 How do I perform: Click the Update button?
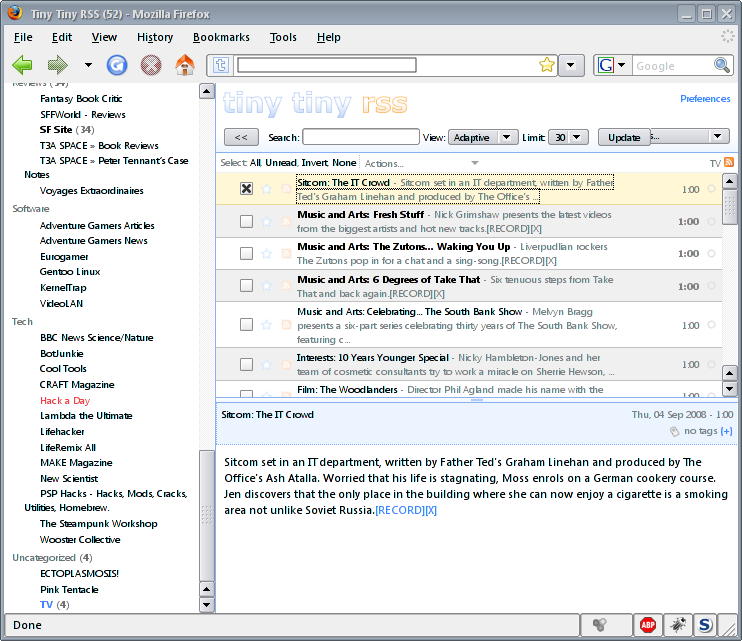624,137
